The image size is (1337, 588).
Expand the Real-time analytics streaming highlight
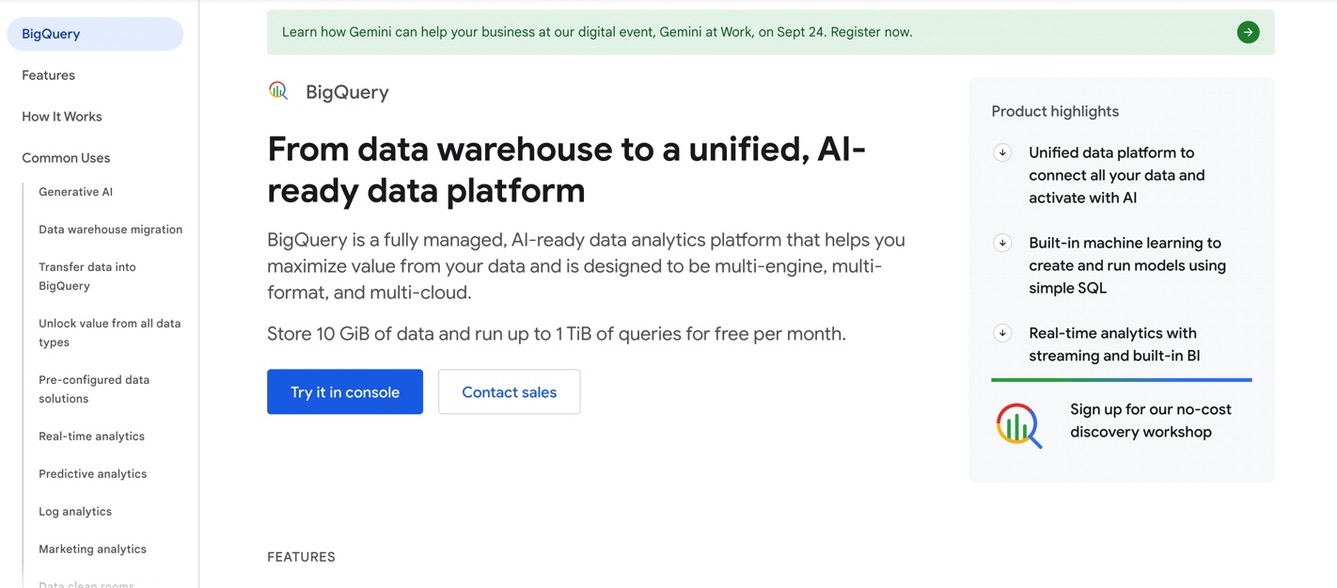[x=1002, y=332]
